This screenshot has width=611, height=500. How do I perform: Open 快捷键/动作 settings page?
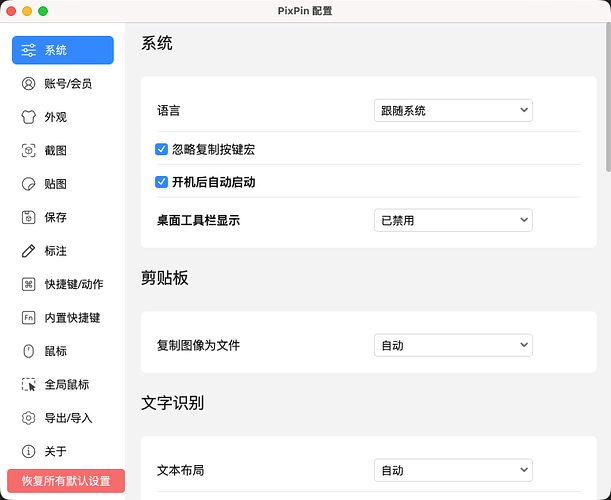coord(63,284)
